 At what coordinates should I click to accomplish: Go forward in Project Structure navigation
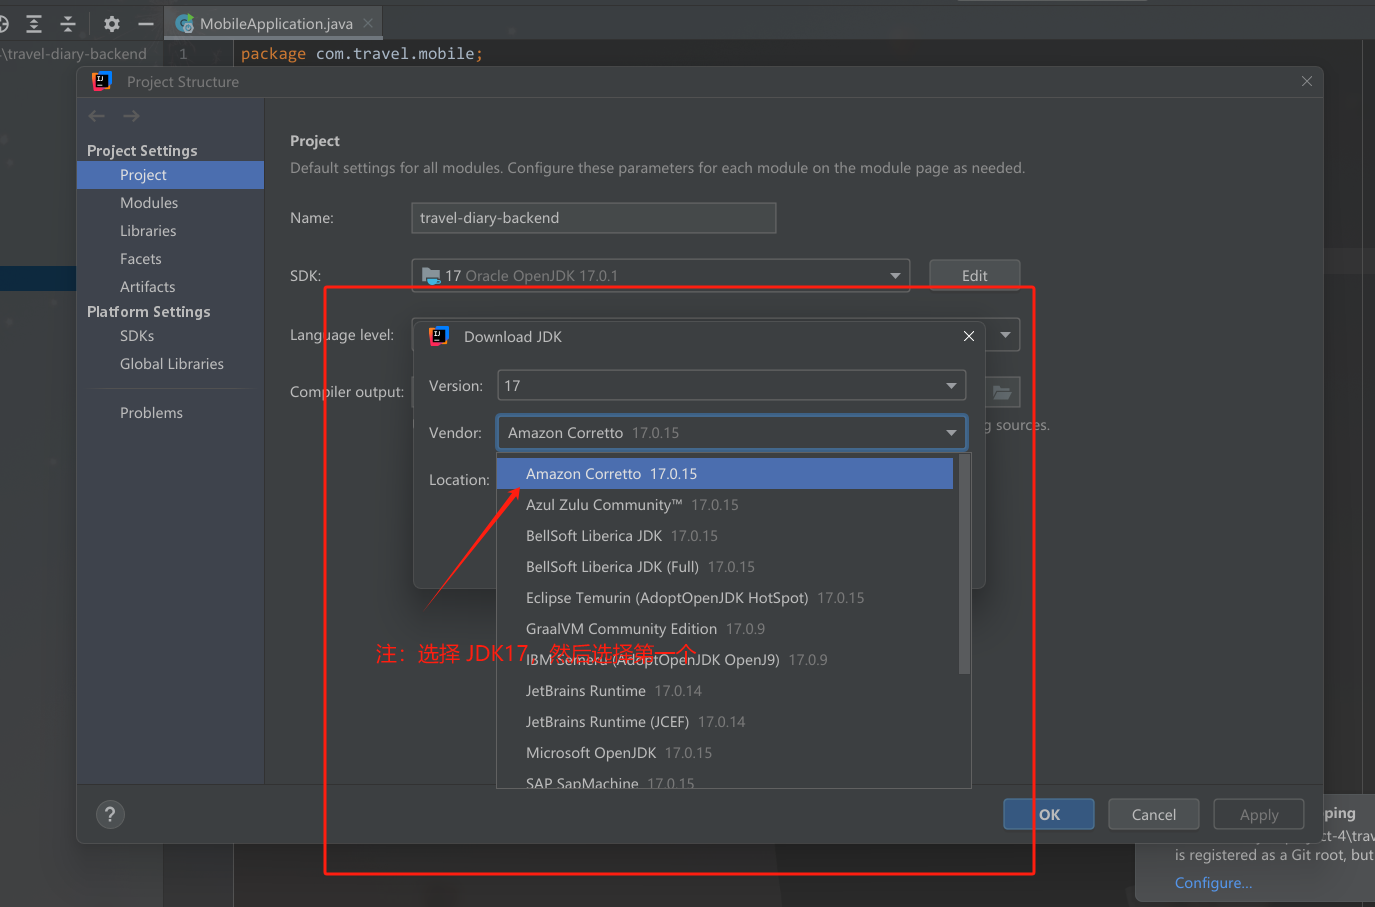coord(131,116)
